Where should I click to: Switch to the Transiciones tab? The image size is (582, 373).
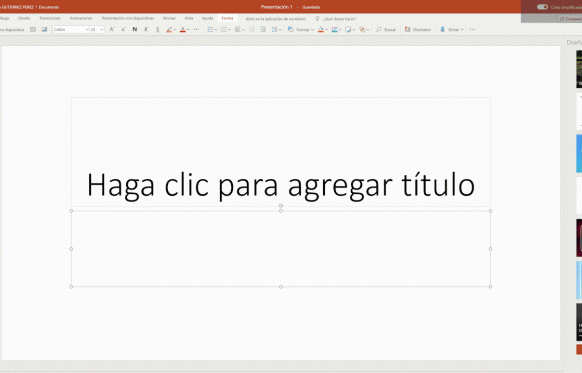pos(50,18)
